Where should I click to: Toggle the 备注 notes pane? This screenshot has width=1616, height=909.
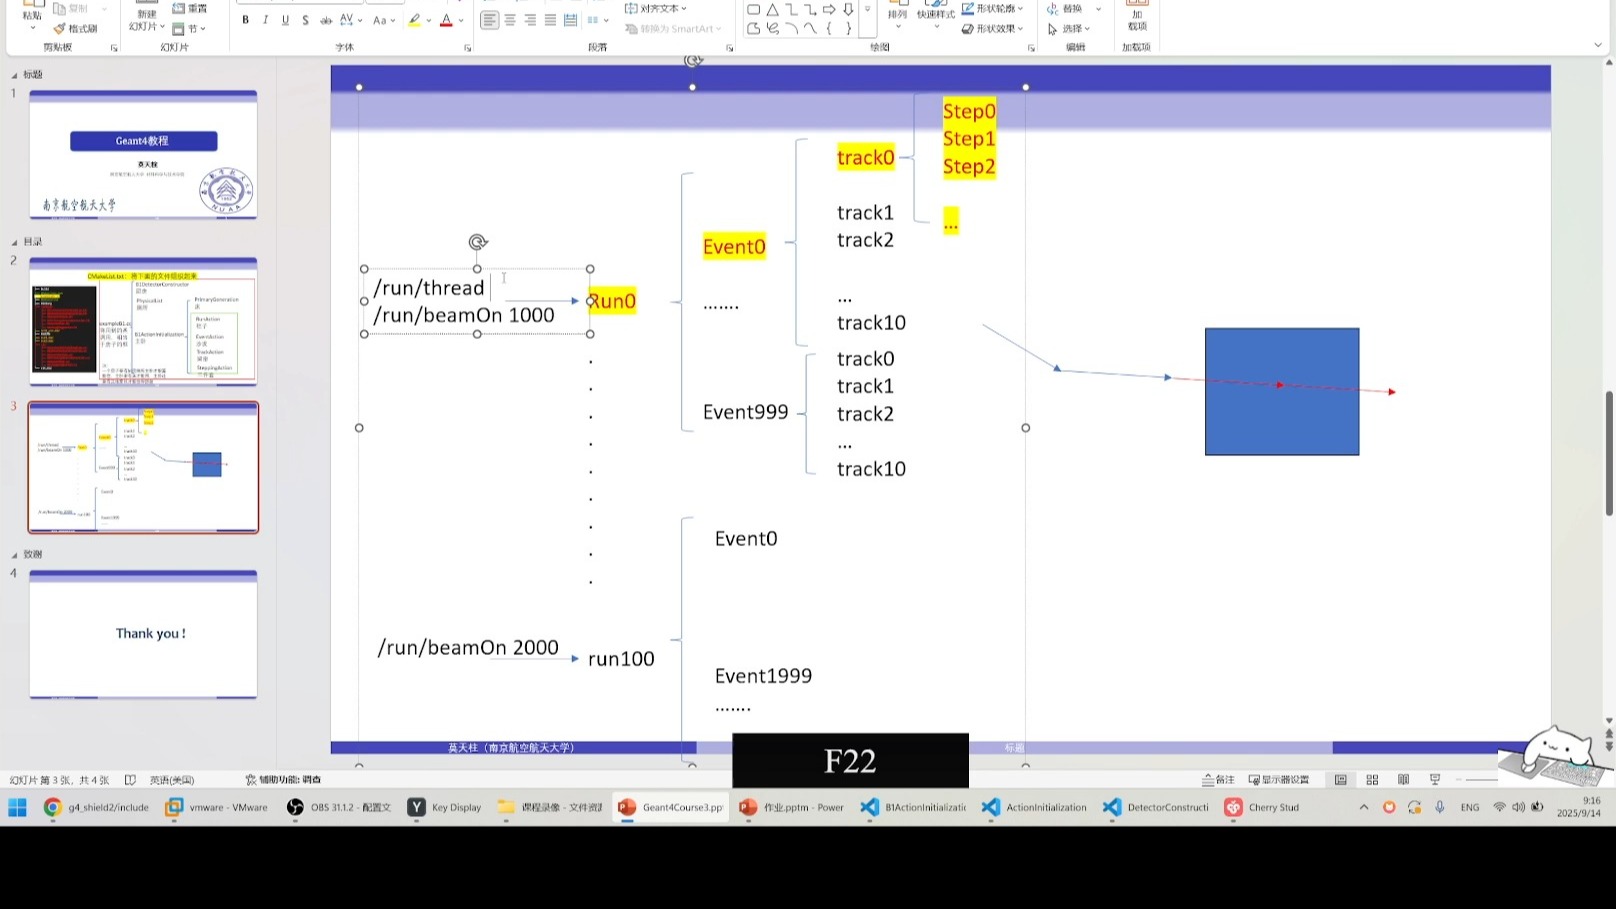click(x=1219, y=780)
